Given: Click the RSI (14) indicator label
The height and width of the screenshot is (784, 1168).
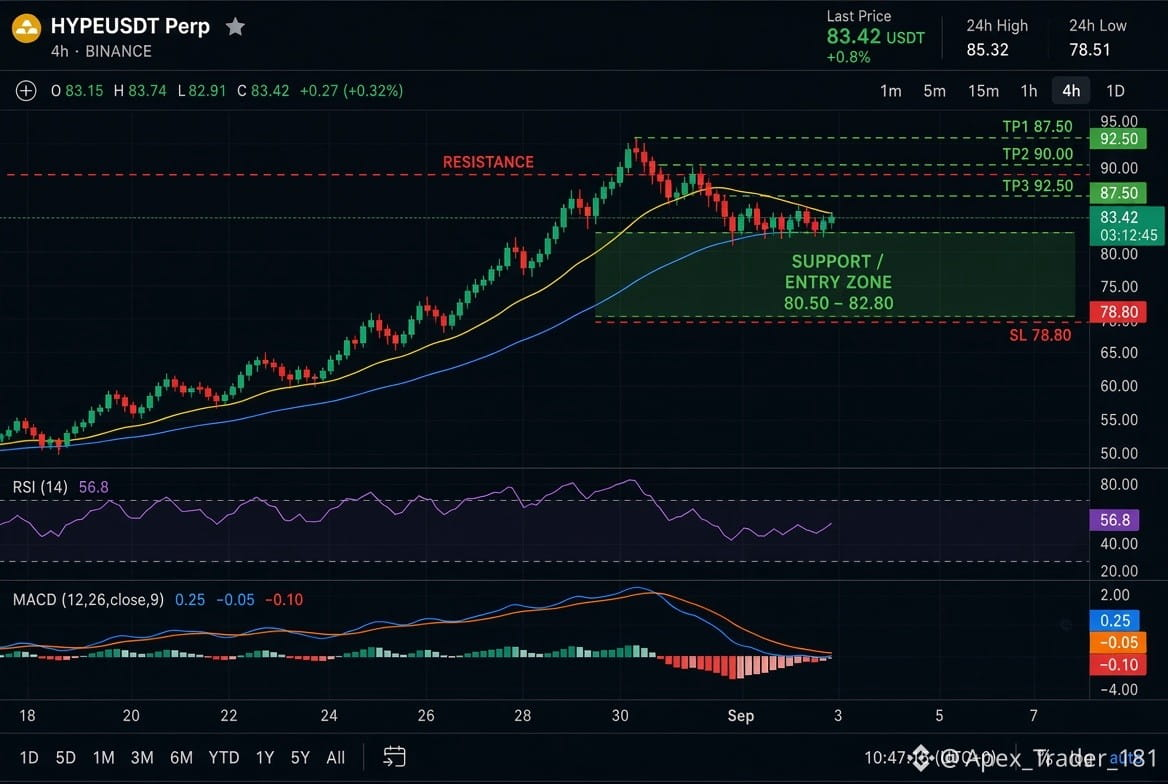Looking at the screenshot, I should pos(39,487).
